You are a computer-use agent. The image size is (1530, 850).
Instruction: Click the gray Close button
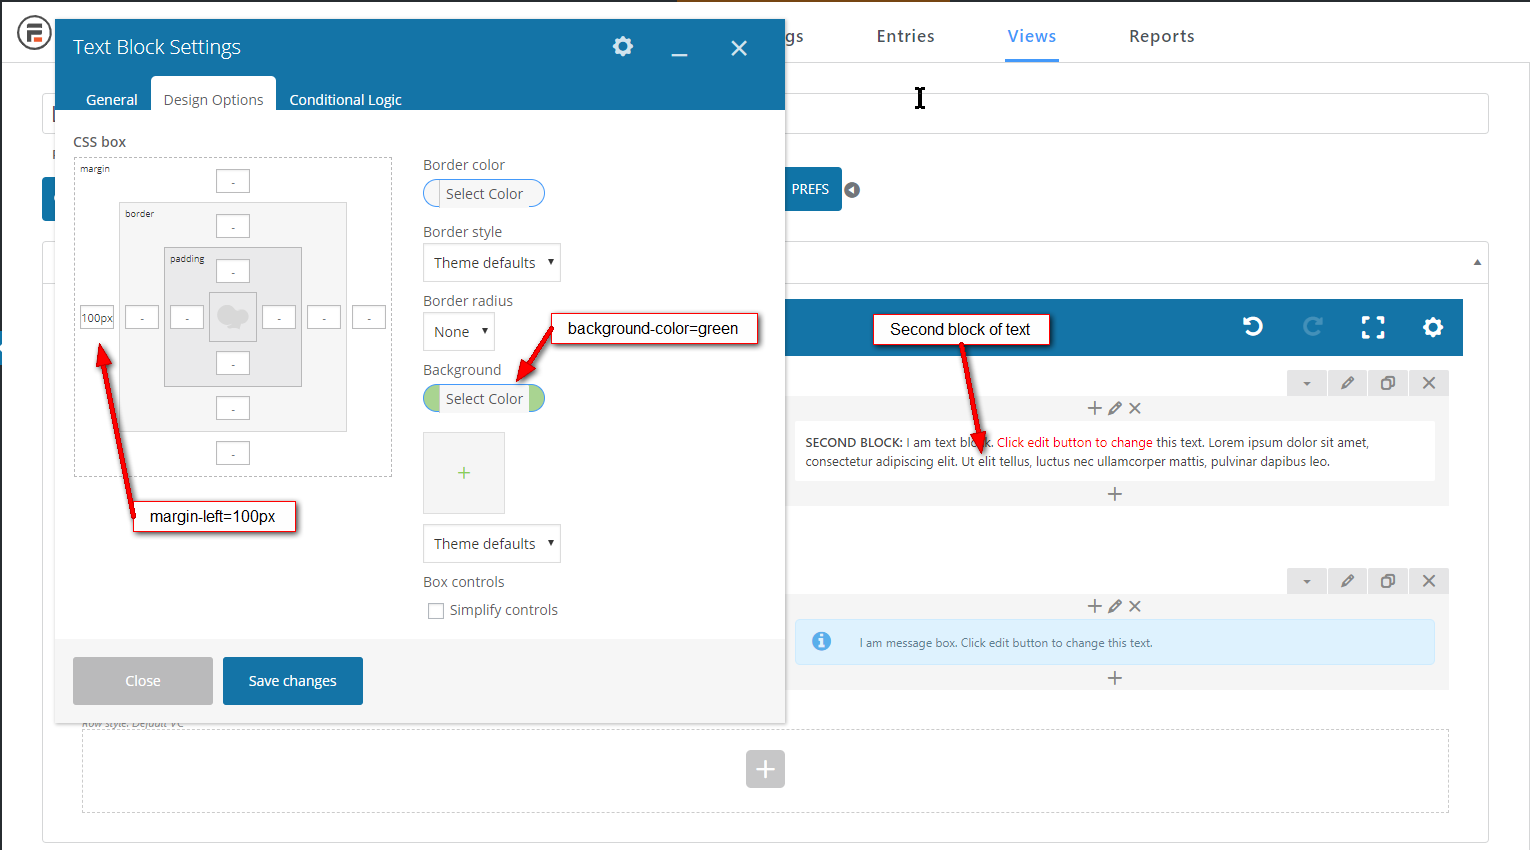(143, 681)
